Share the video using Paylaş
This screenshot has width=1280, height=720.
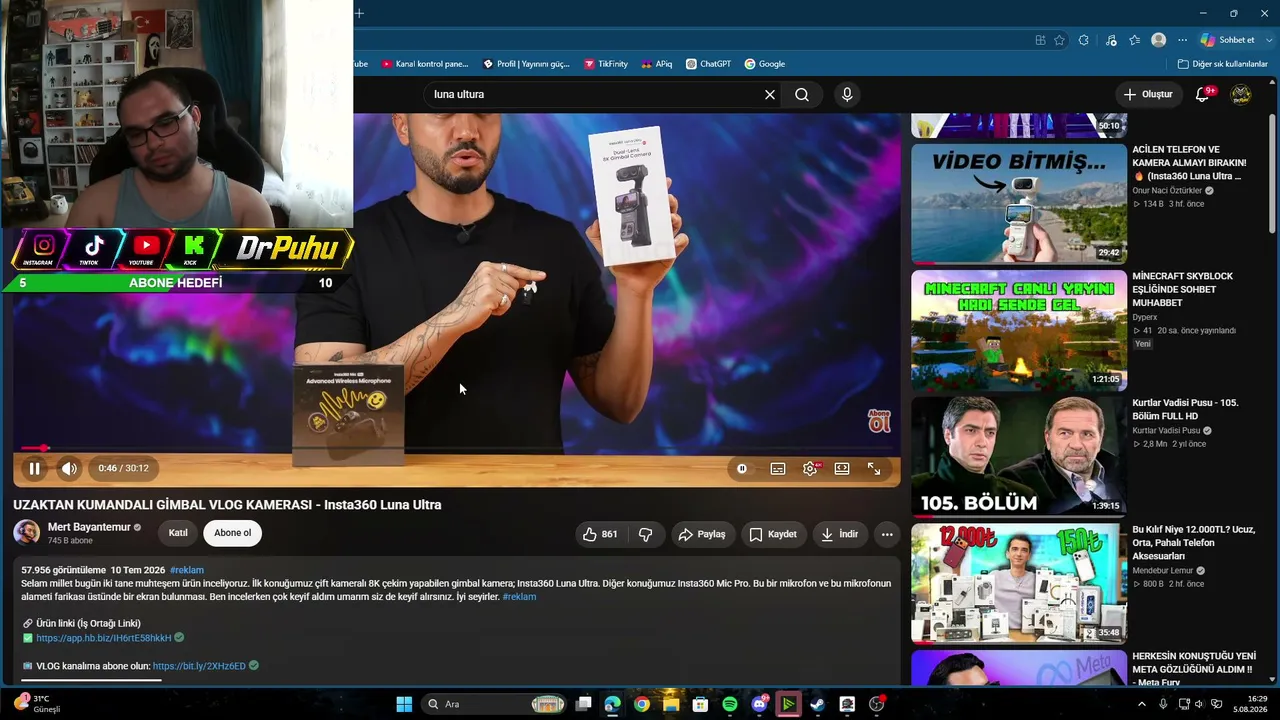coord(703,534)
